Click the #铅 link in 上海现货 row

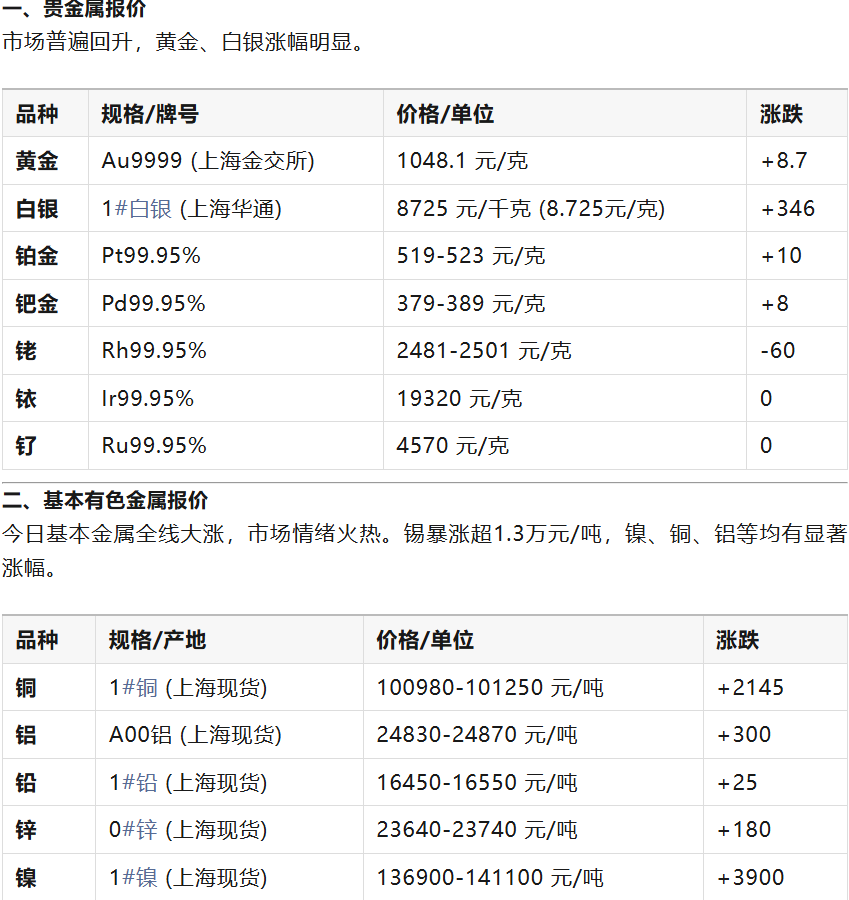coord(139,783)
